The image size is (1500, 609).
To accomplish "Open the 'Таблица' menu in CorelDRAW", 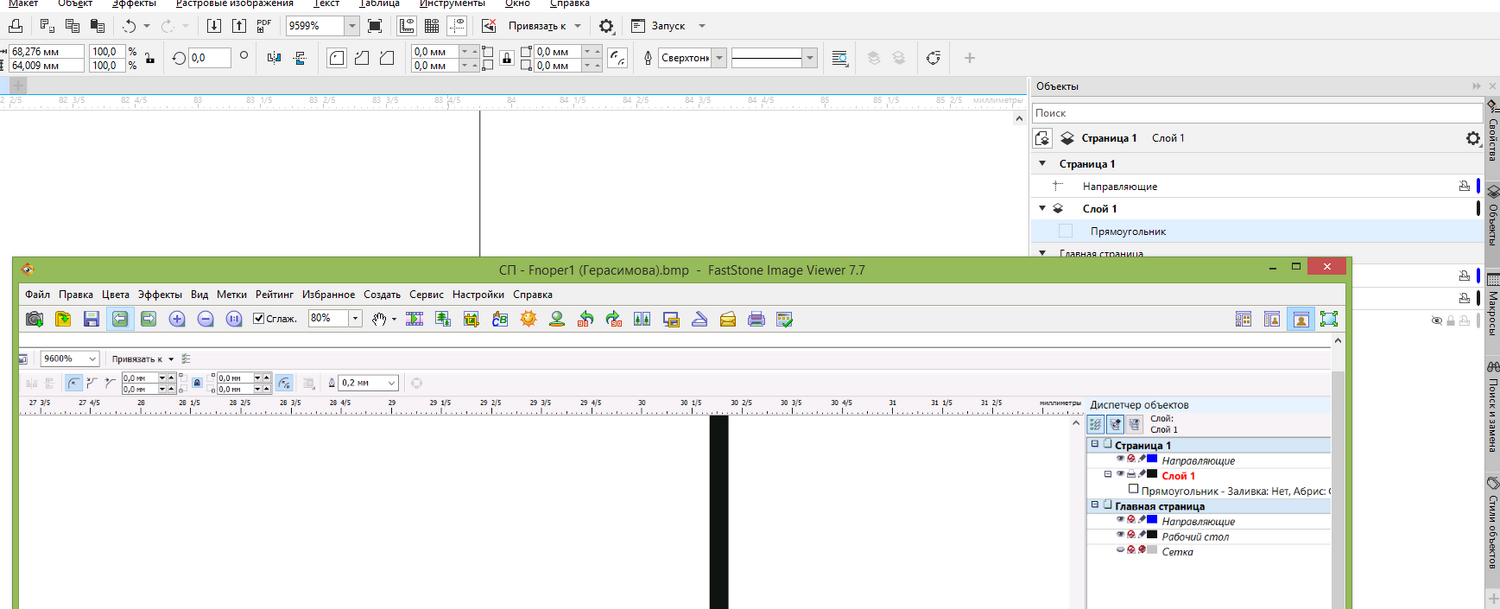I will click(x=379, y=4).
